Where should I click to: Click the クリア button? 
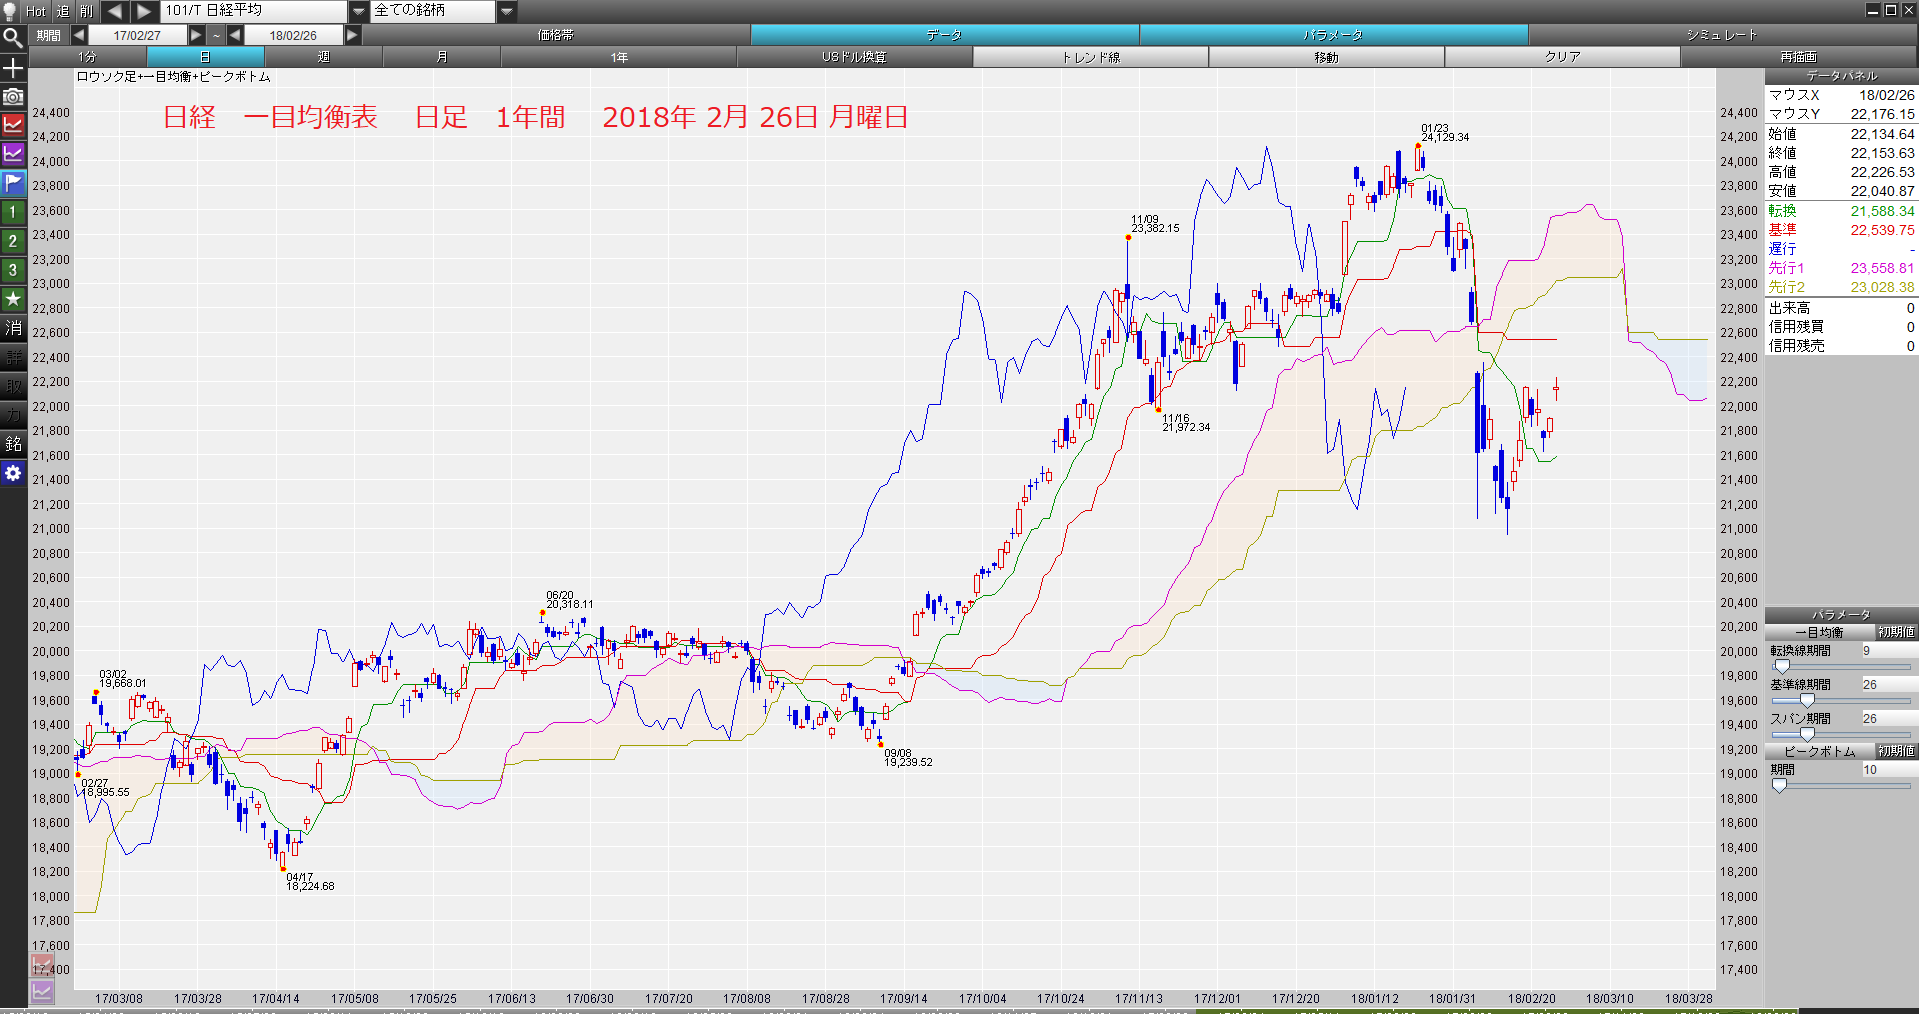pyautogui.click(x=1562, y=57)
